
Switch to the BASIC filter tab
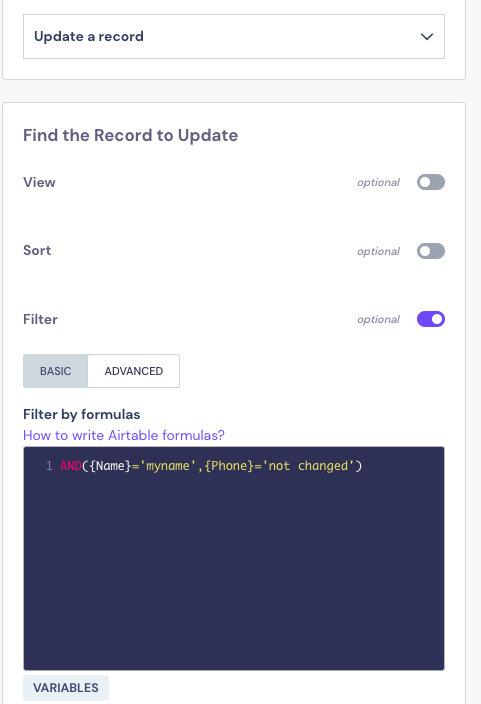coord(56,371)
